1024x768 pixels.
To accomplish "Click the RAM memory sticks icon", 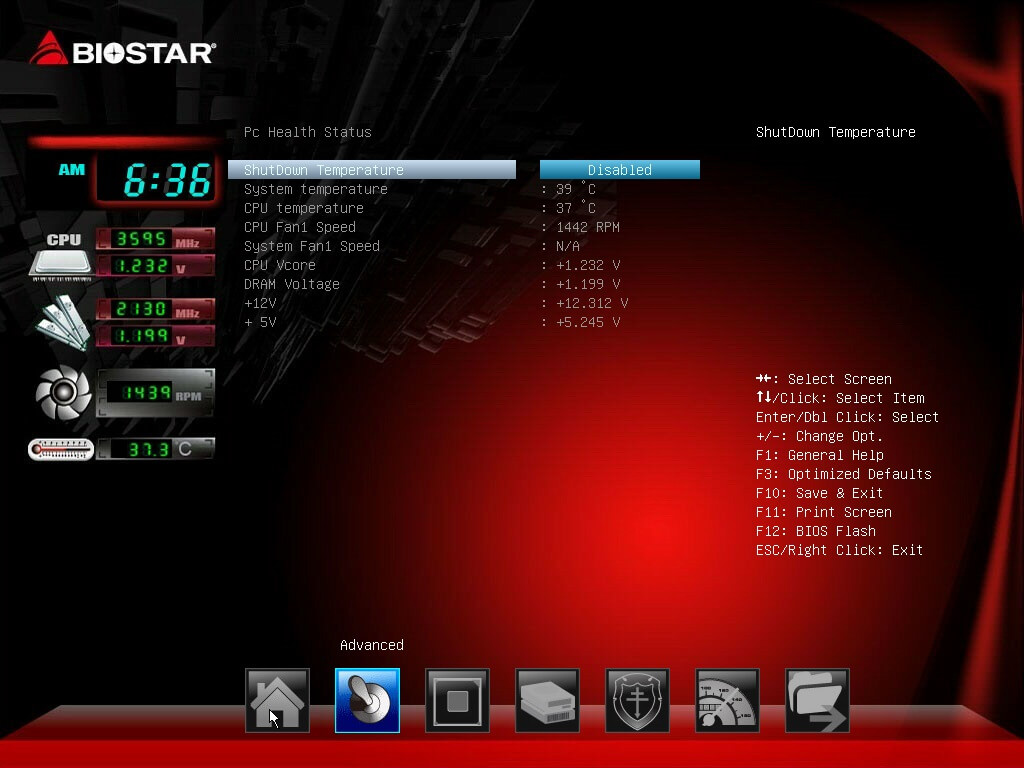I will pyautogui.click(x=61, y=322).
